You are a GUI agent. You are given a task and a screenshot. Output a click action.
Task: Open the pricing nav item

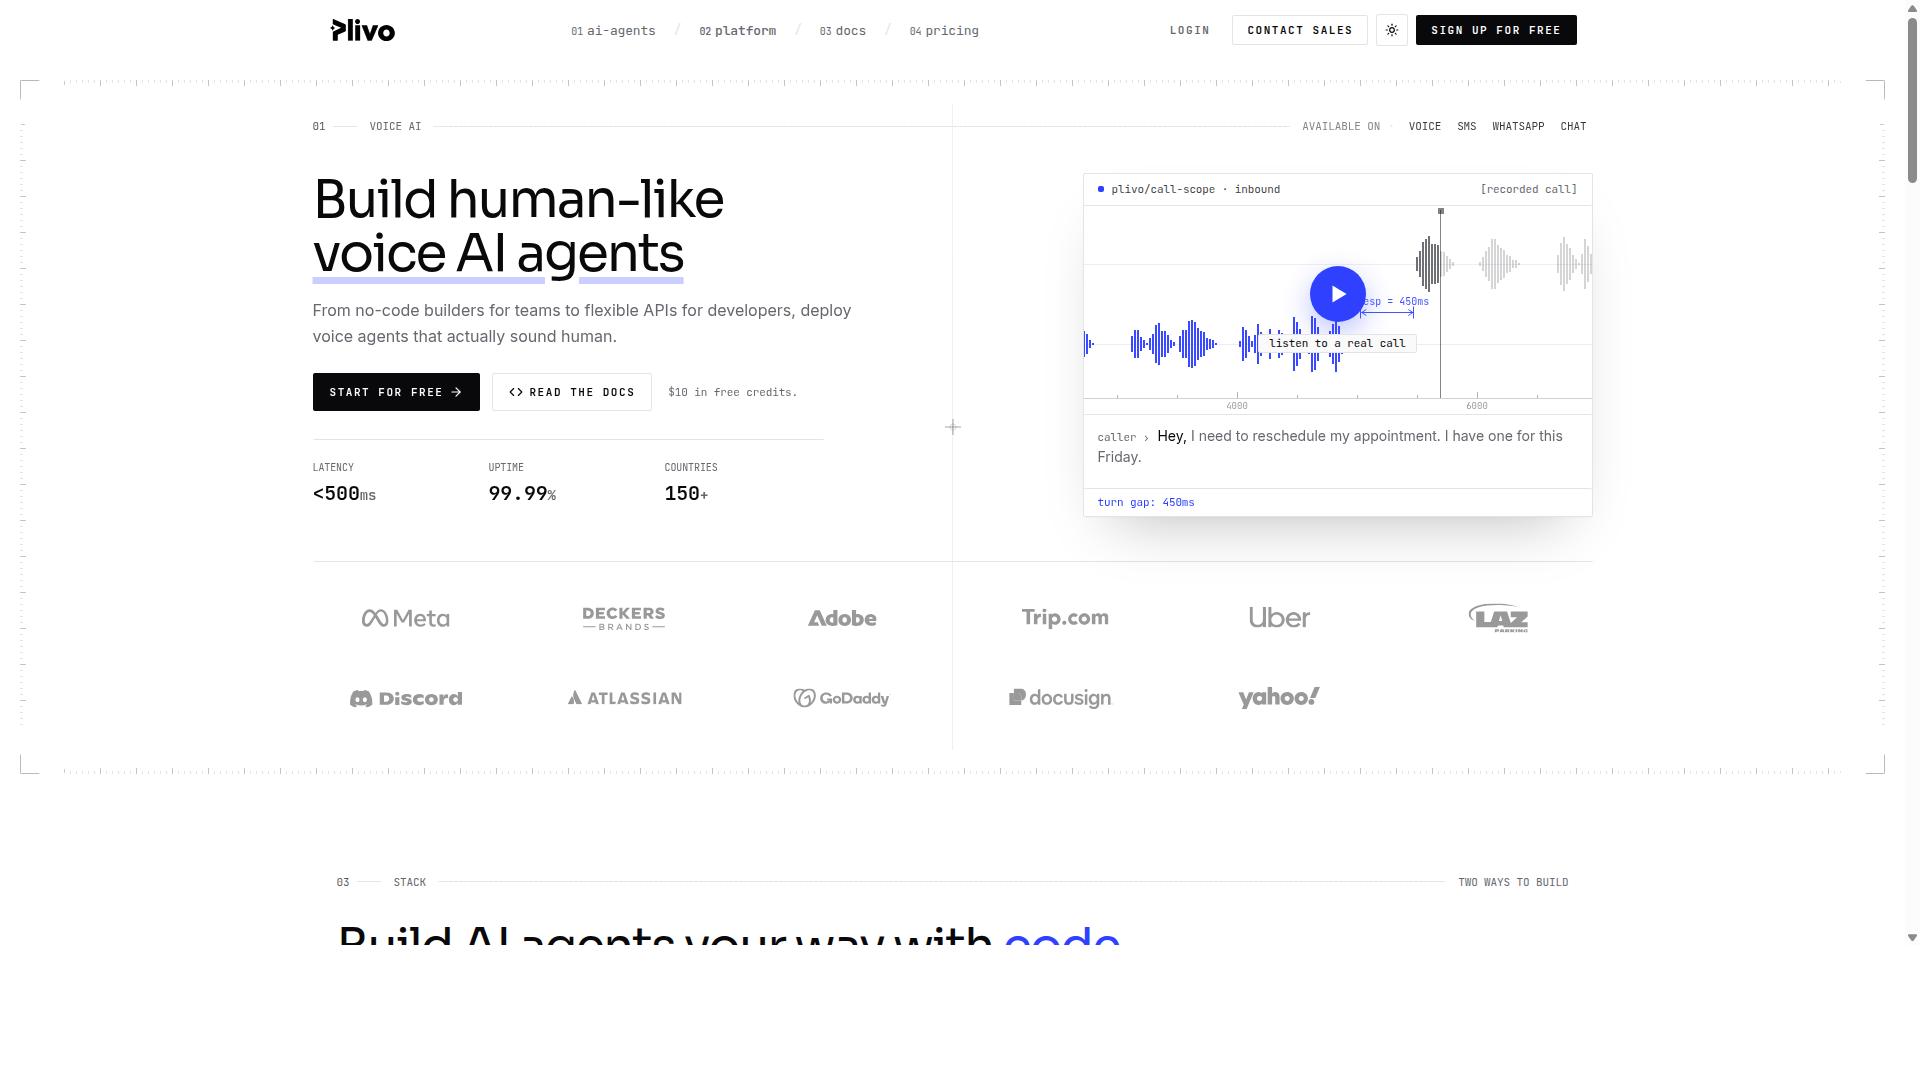[x=944, y=31]
